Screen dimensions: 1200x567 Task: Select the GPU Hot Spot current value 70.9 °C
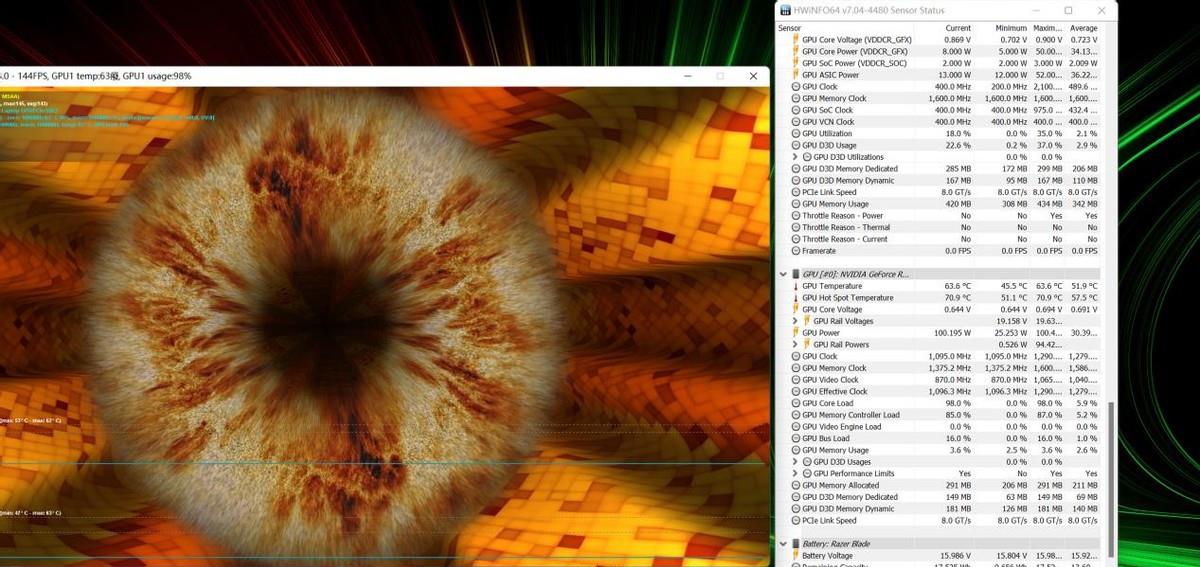point(958,298)
